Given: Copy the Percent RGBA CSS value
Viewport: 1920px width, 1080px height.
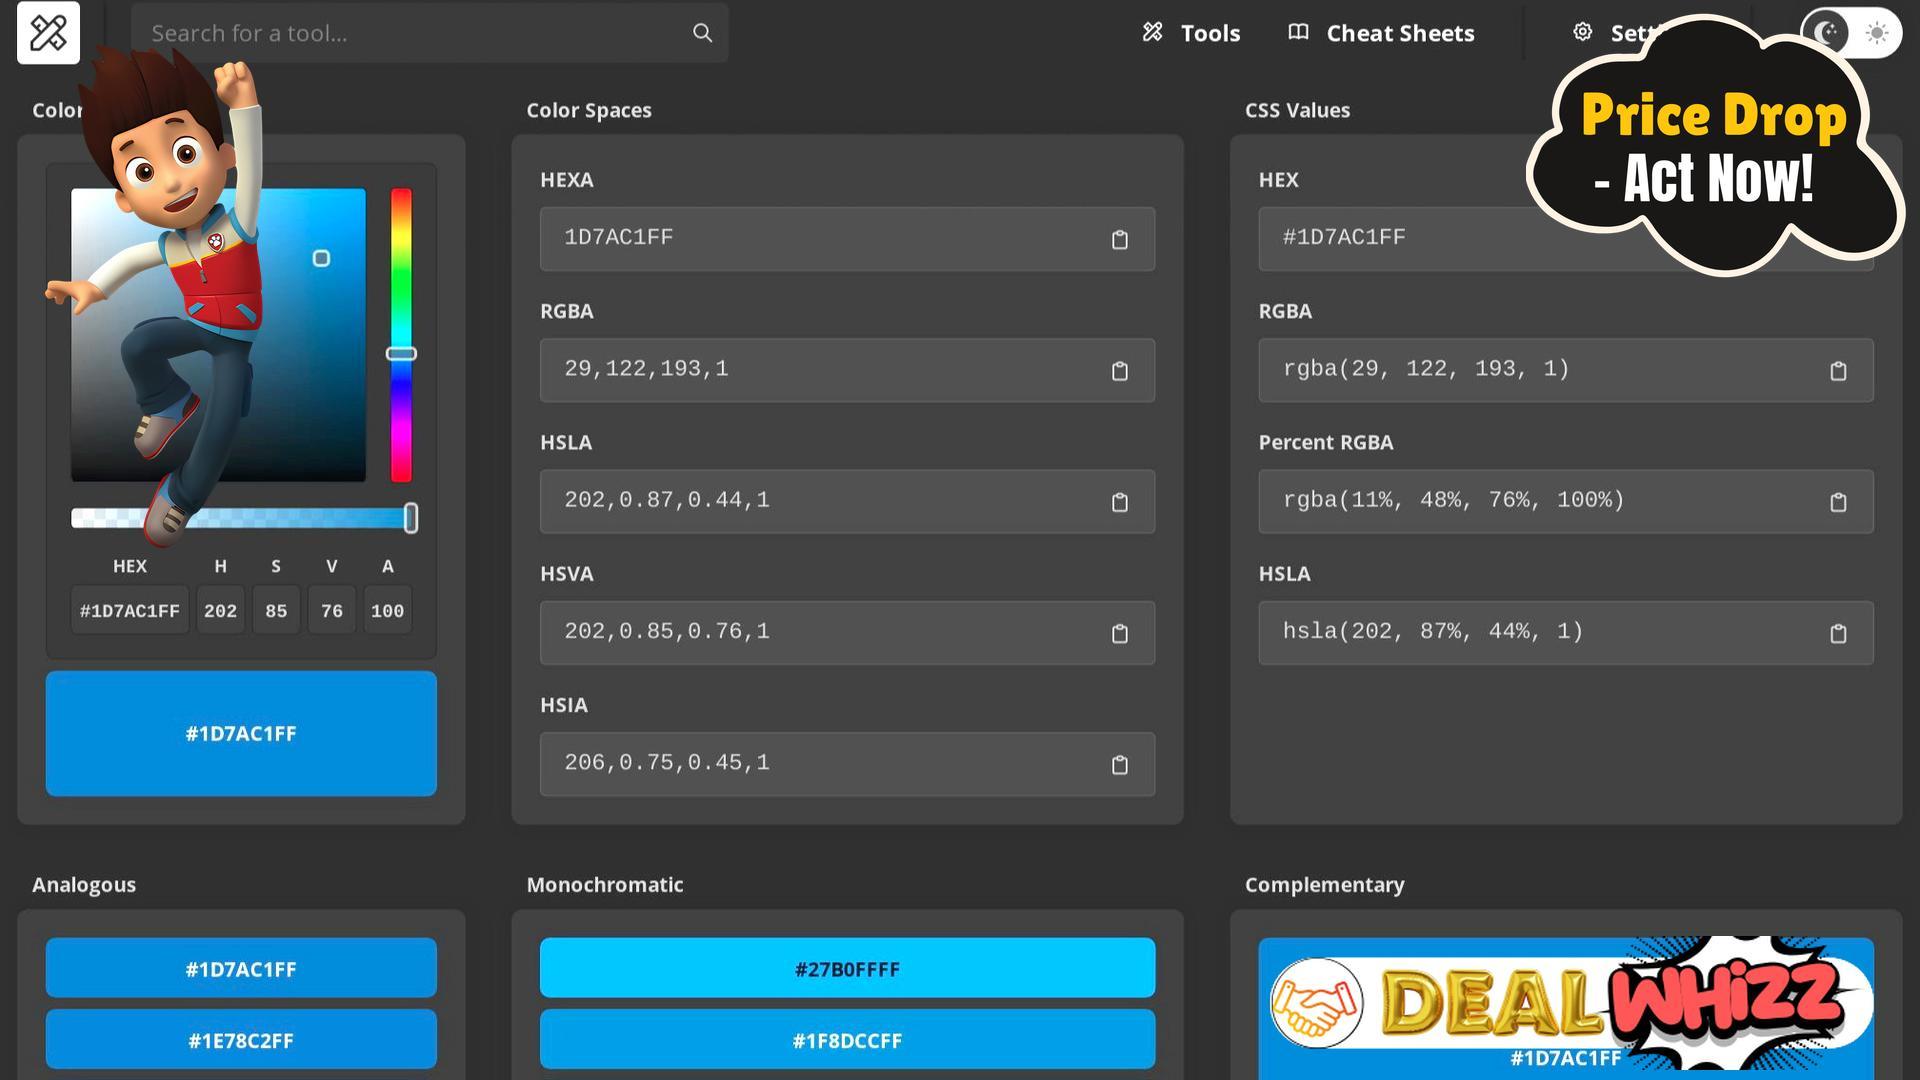Looking at the screenshot, I should click(x=1837, y=502).
